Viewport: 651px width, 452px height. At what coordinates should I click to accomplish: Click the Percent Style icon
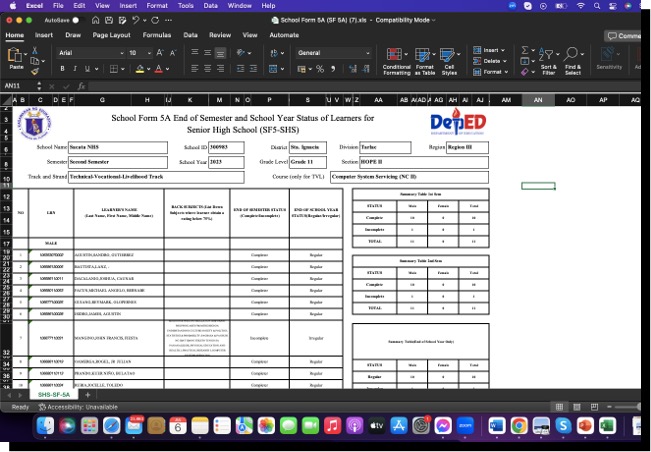(x=320, y=69)
